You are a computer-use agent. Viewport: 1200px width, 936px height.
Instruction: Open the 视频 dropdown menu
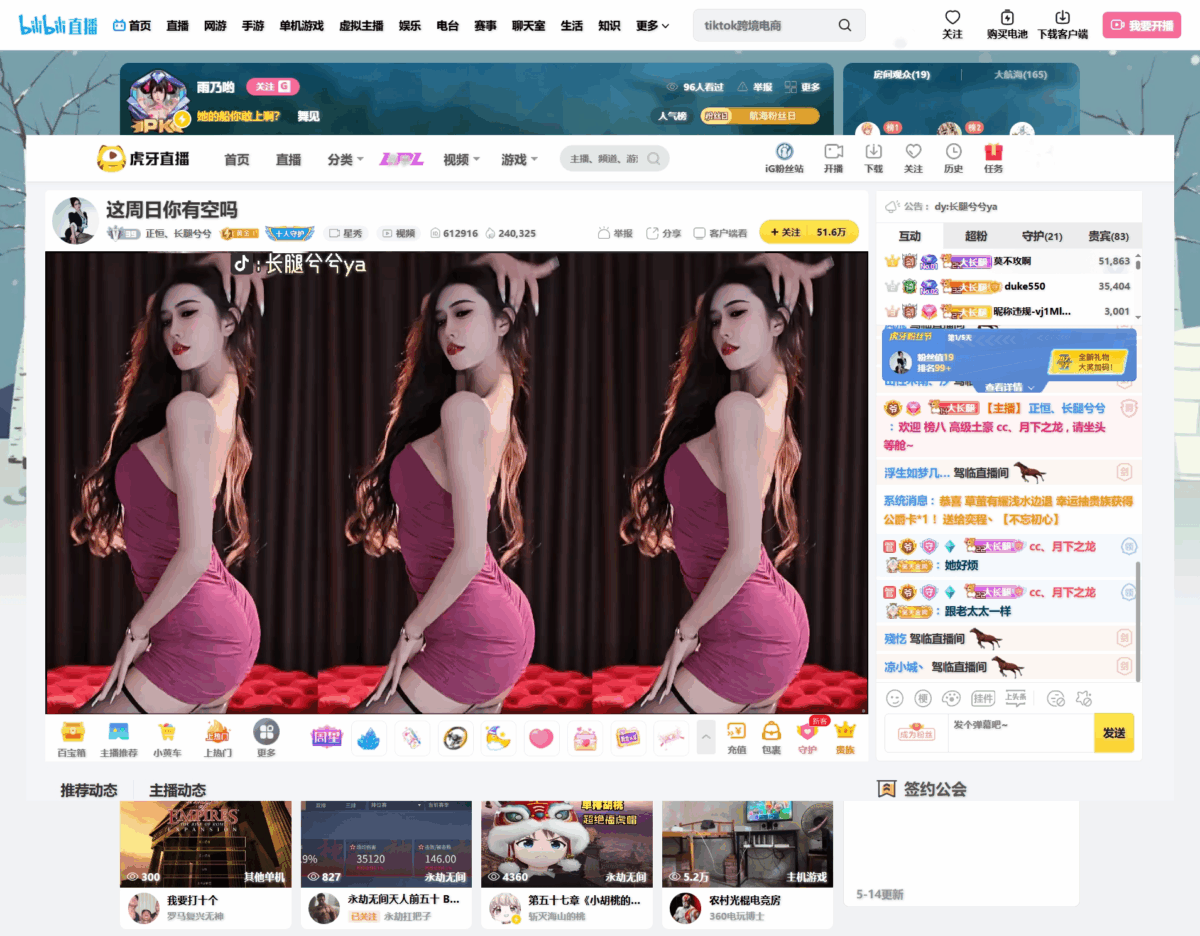point(459,158)
